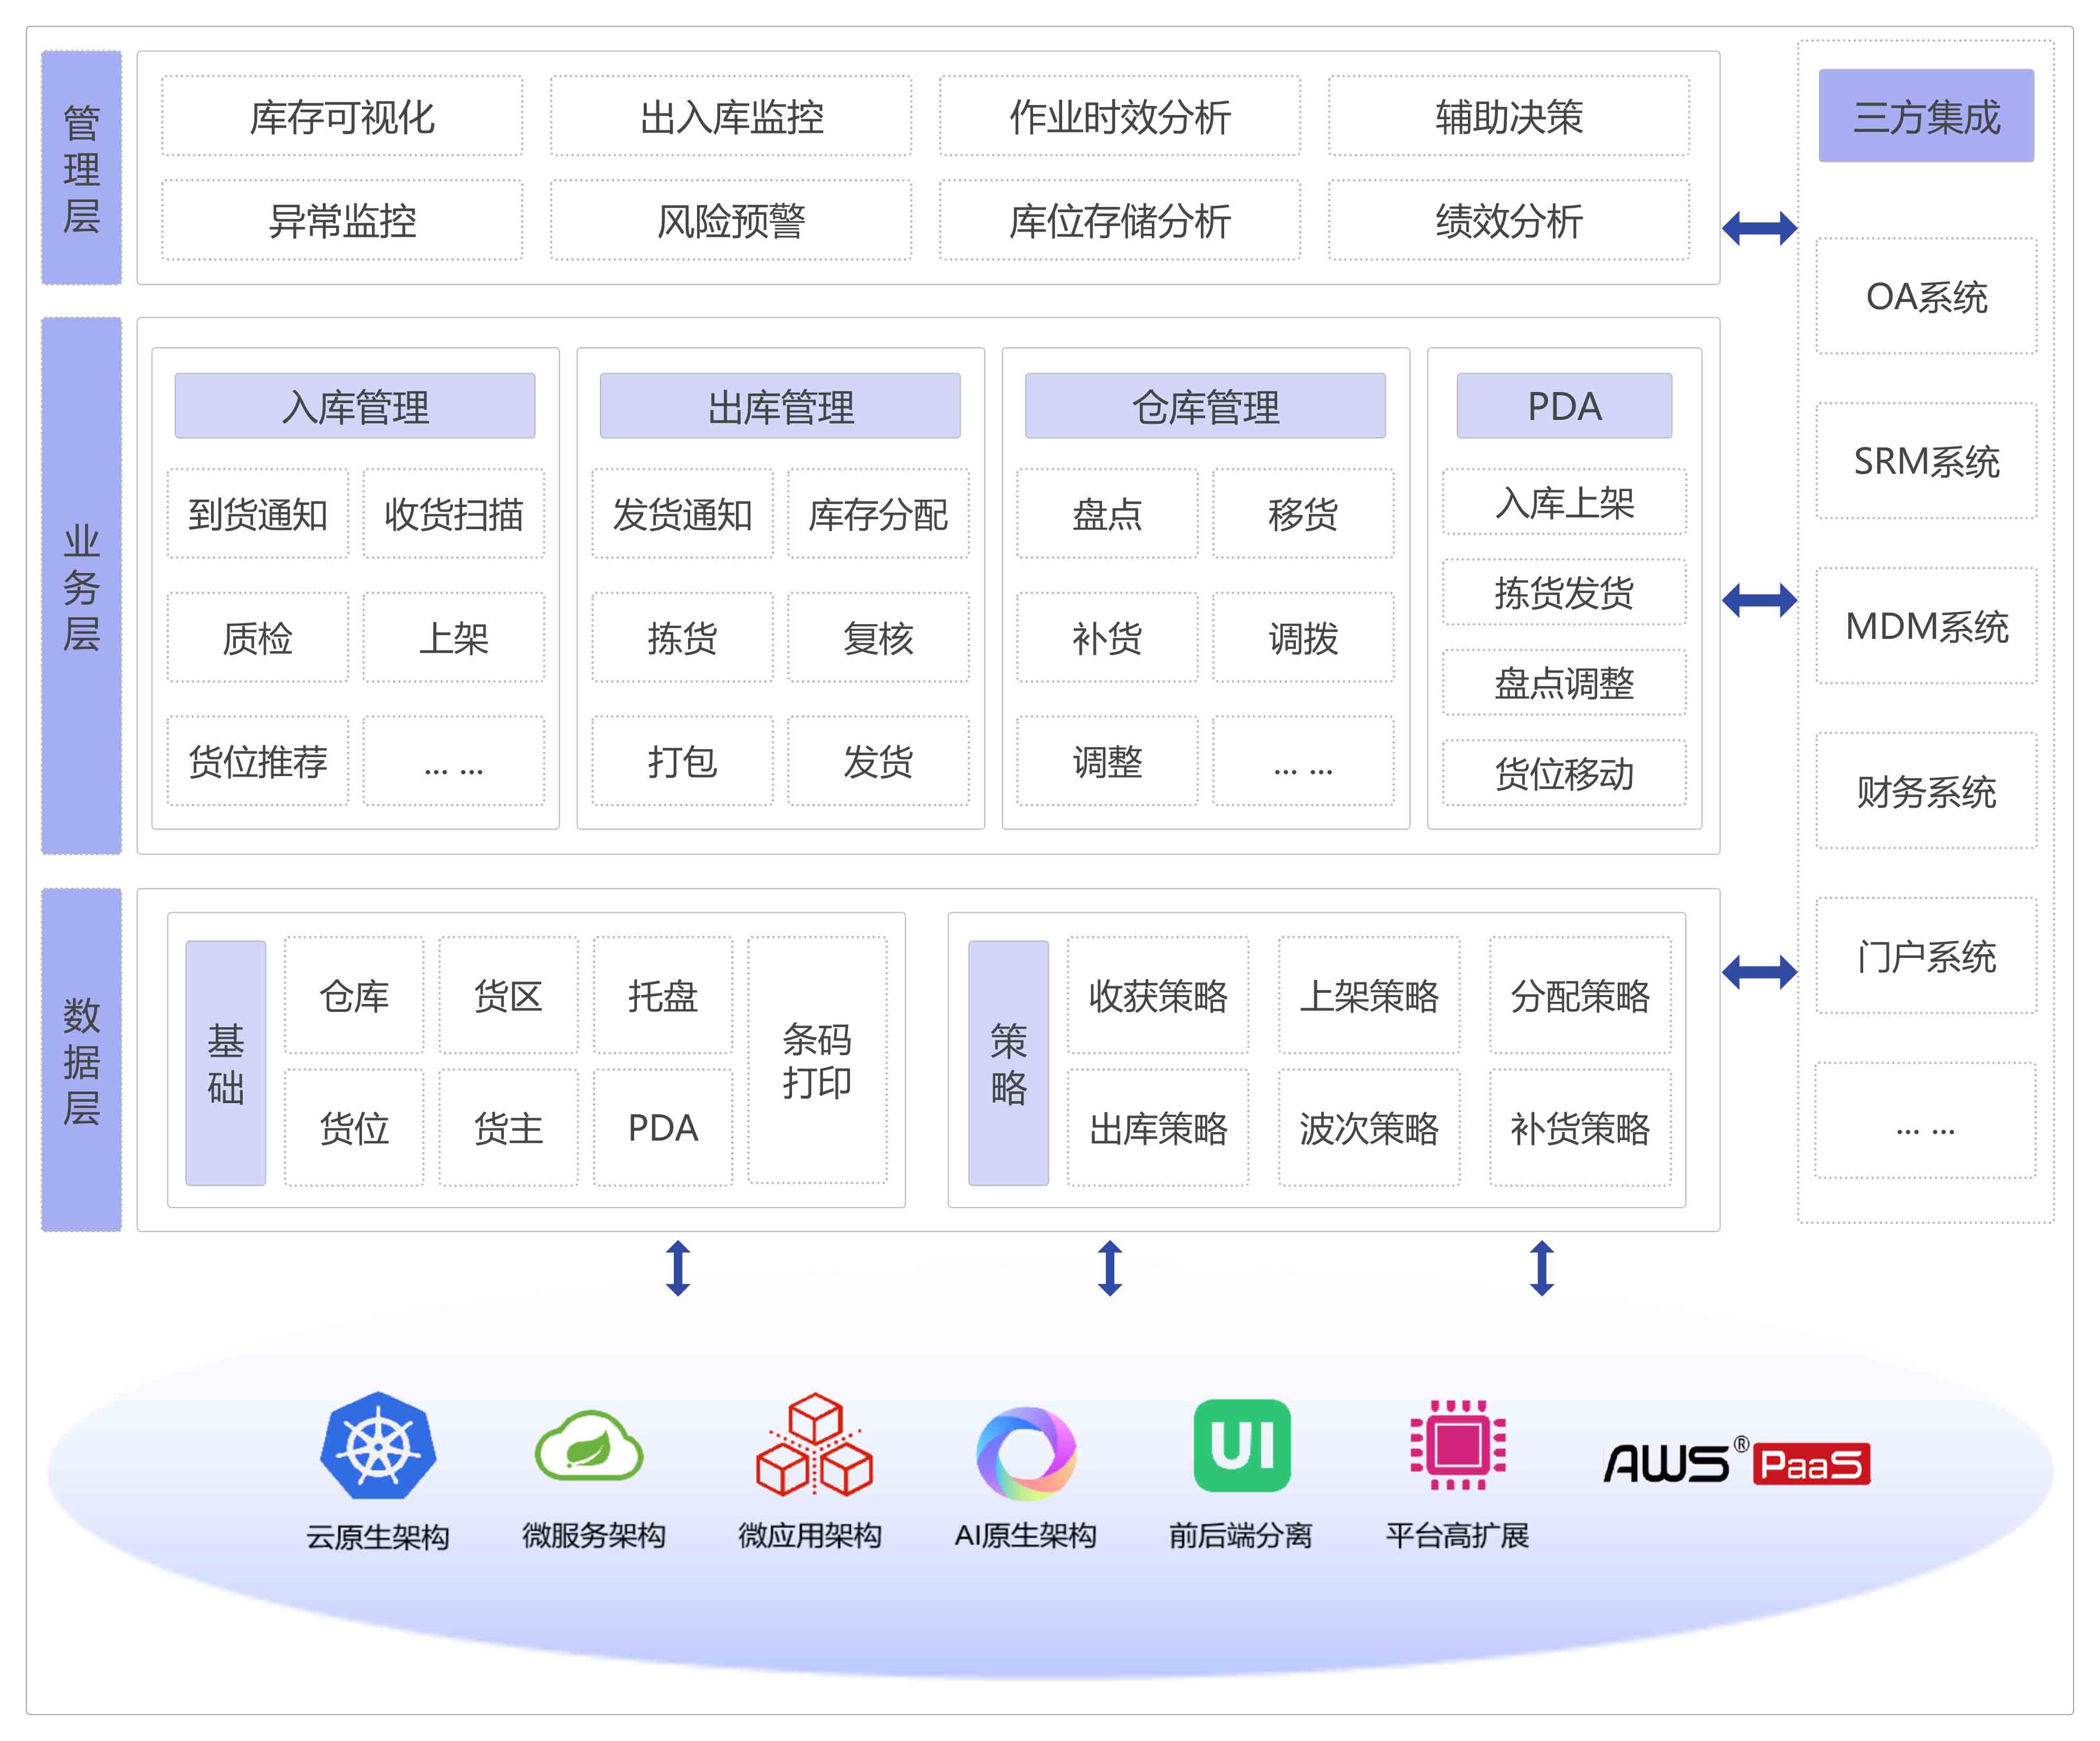Select the 条码打印 box
Screen dimensions: 2100x1741
pos(817,1061)
